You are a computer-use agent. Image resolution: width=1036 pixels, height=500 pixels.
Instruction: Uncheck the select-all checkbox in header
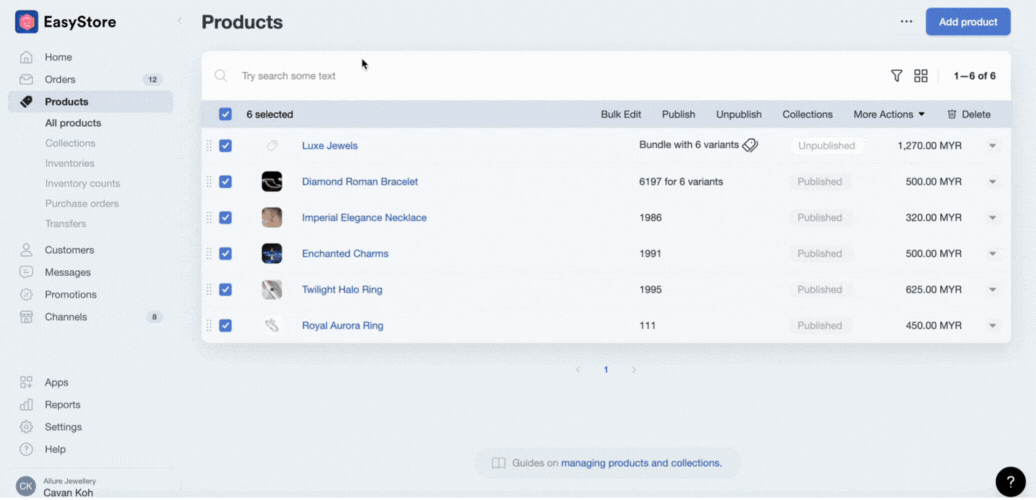pos(225,114)
